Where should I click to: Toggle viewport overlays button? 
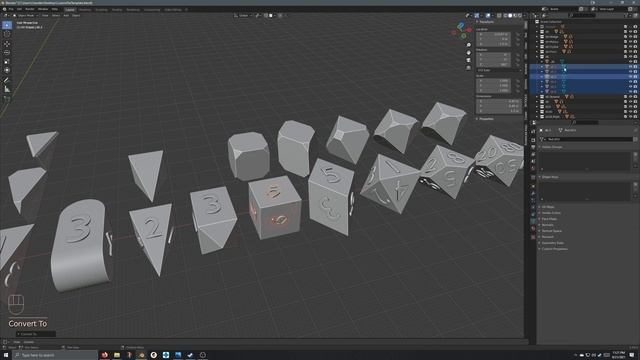488,16
